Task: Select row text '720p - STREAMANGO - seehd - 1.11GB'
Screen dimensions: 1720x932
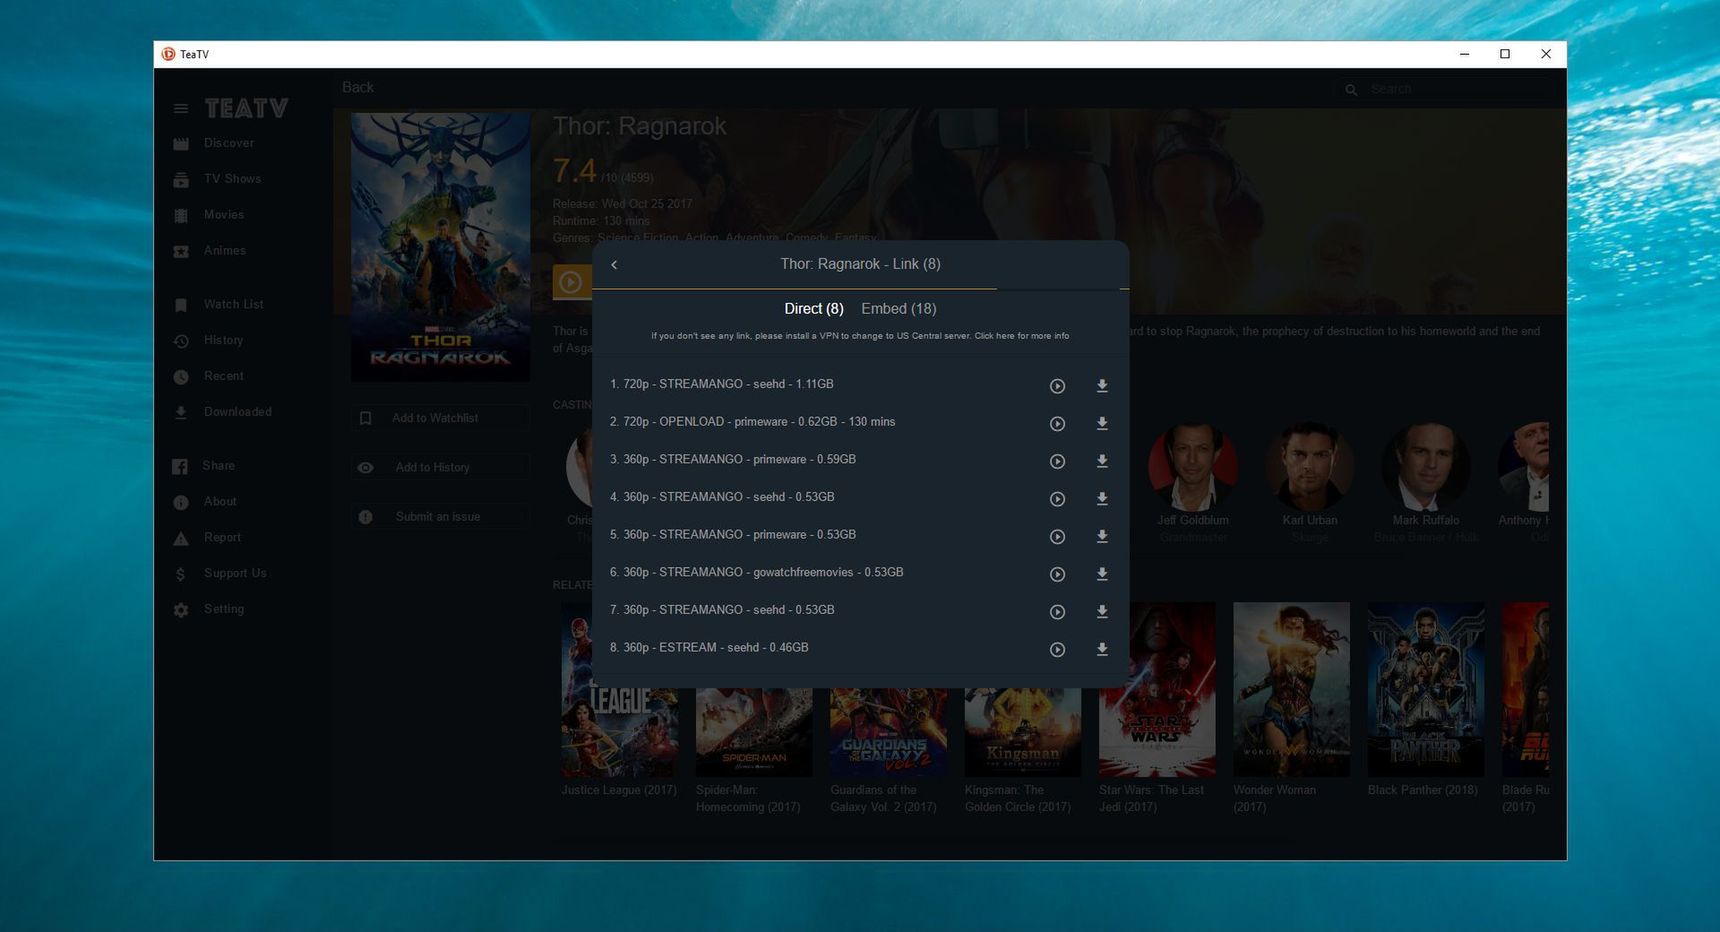Action: click(x=728, y=384)
